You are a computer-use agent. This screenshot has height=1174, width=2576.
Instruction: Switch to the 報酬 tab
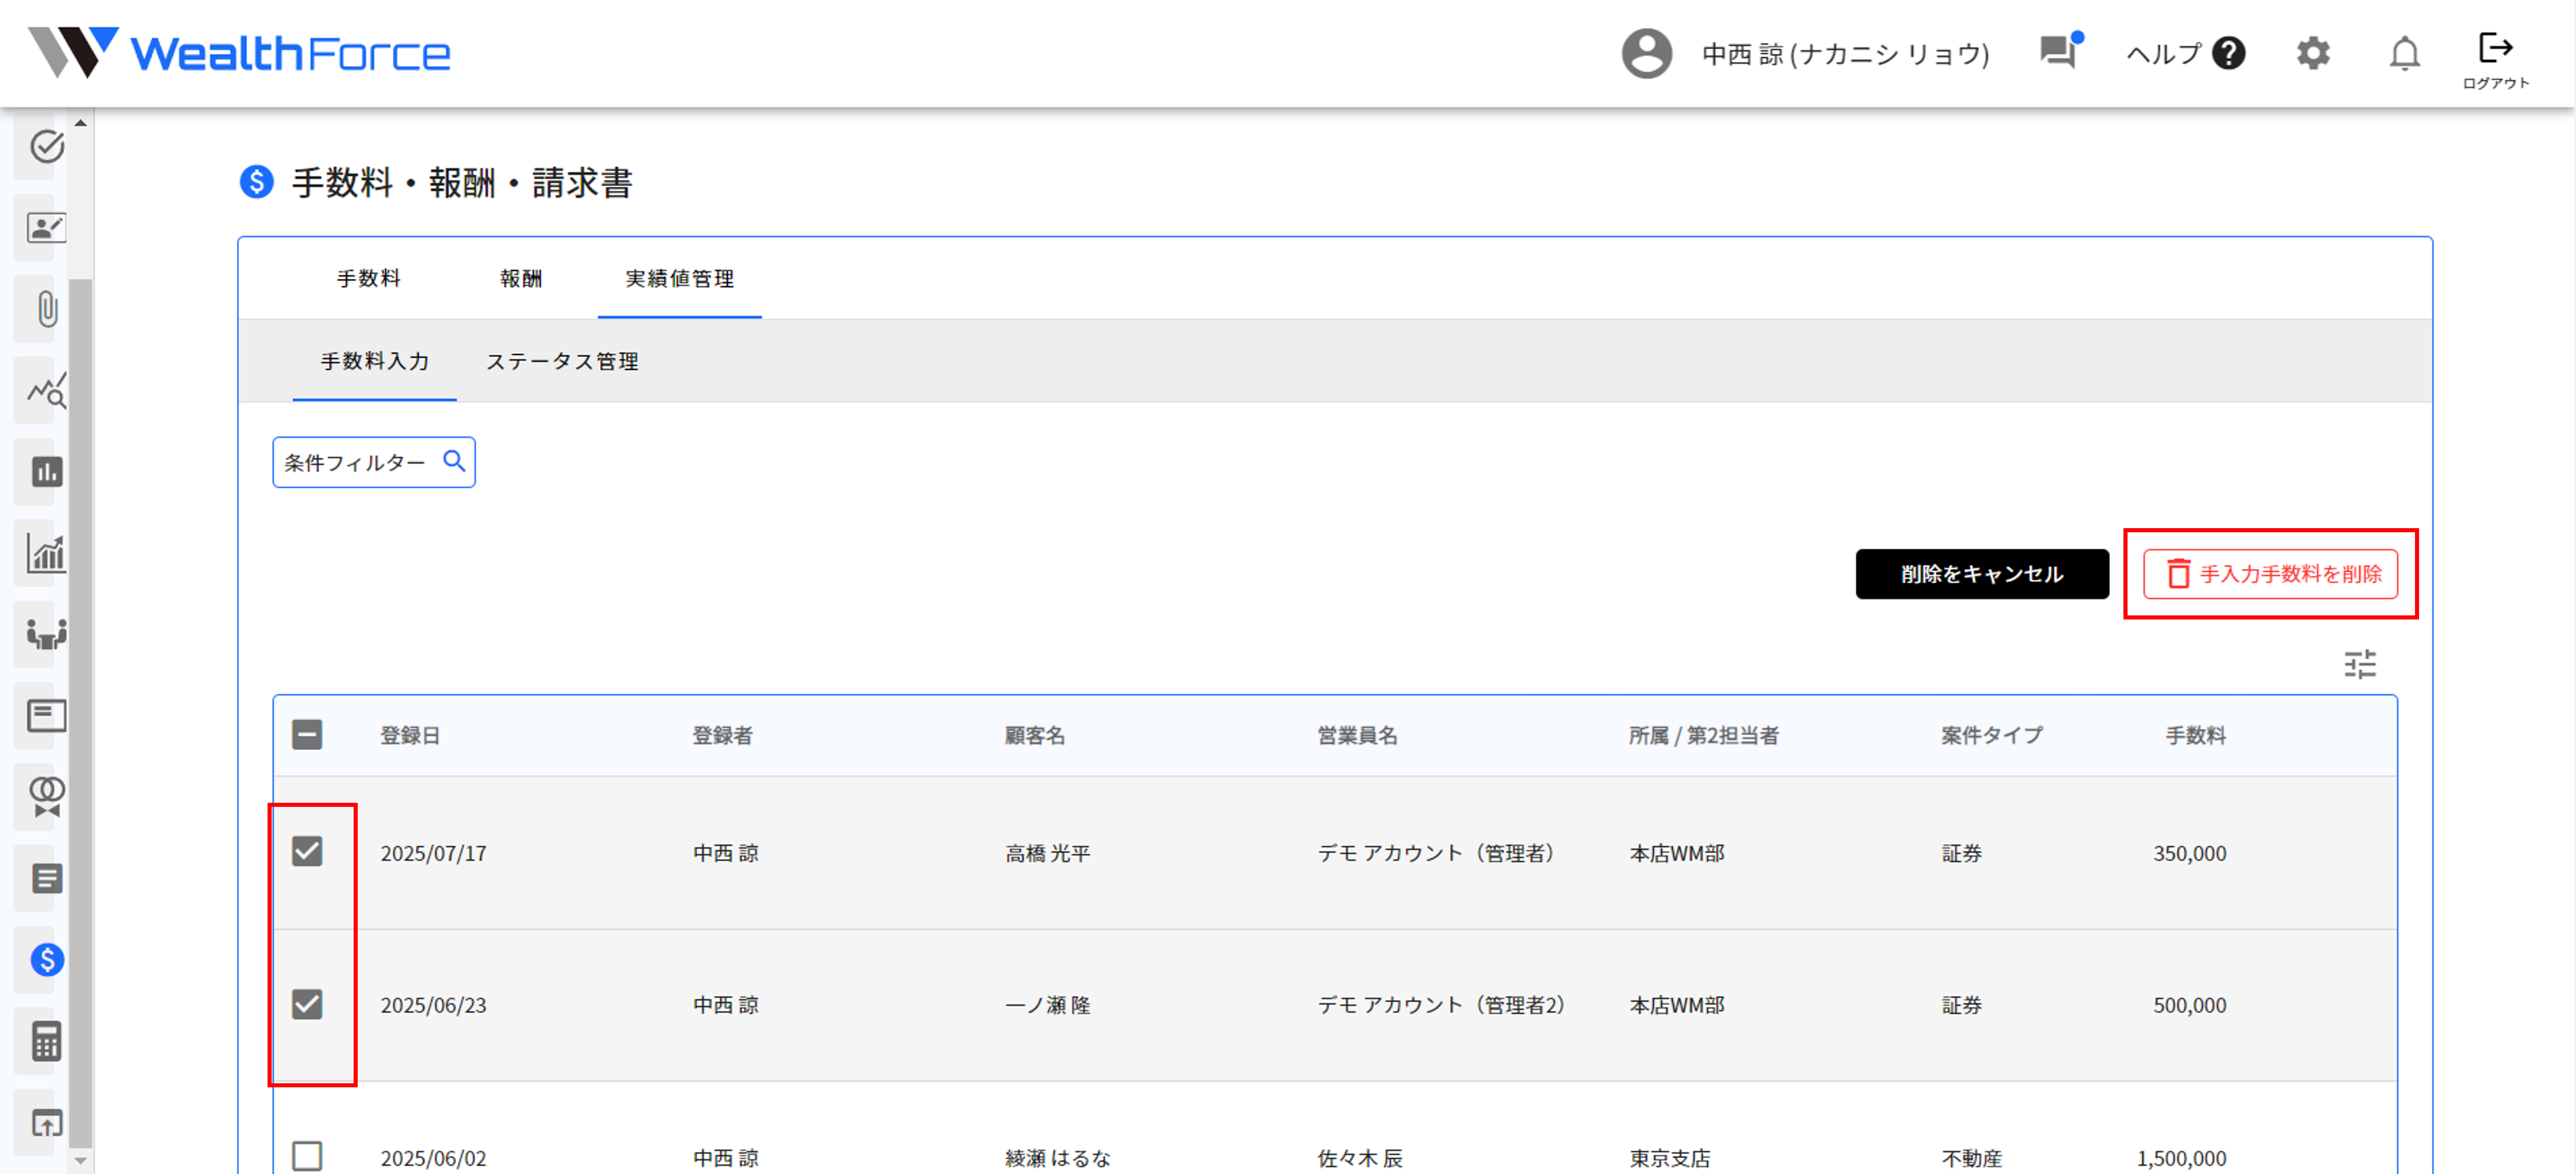(521, 278)
